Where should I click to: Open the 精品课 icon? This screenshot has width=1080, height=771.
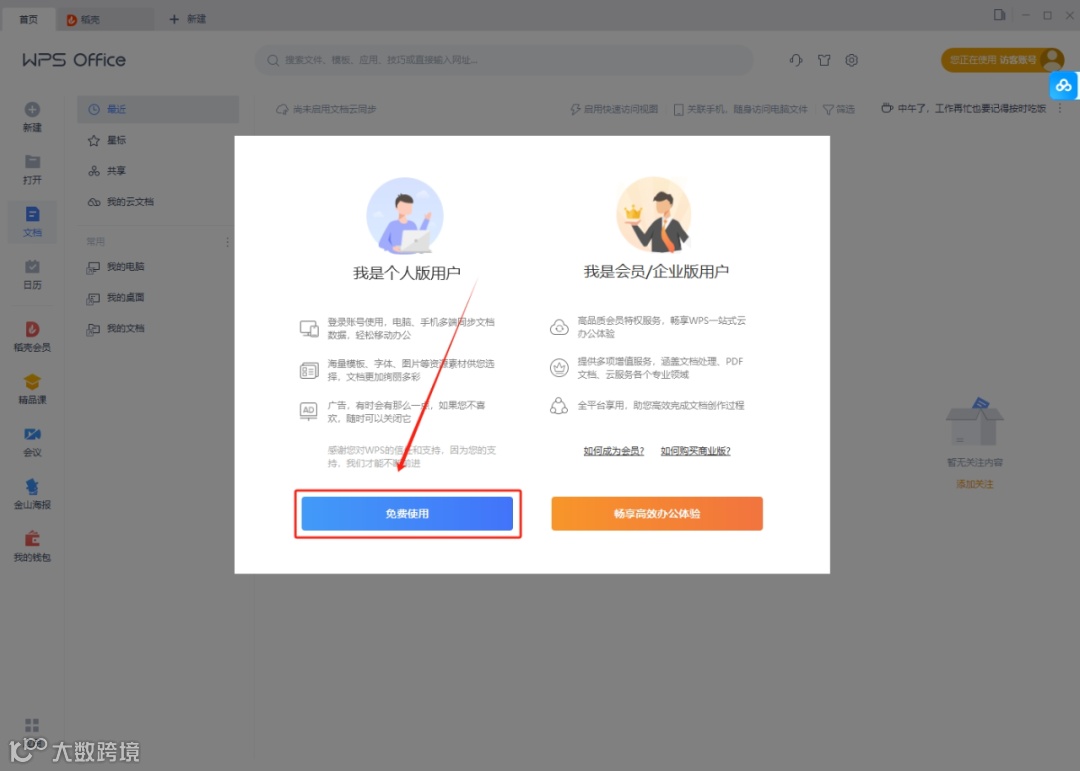tap(32, 382)
